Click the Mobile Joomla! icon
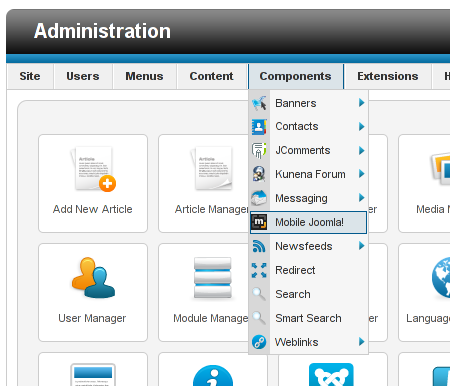The width and height of the screenshot is (450, 386). (x=259, y=222)
